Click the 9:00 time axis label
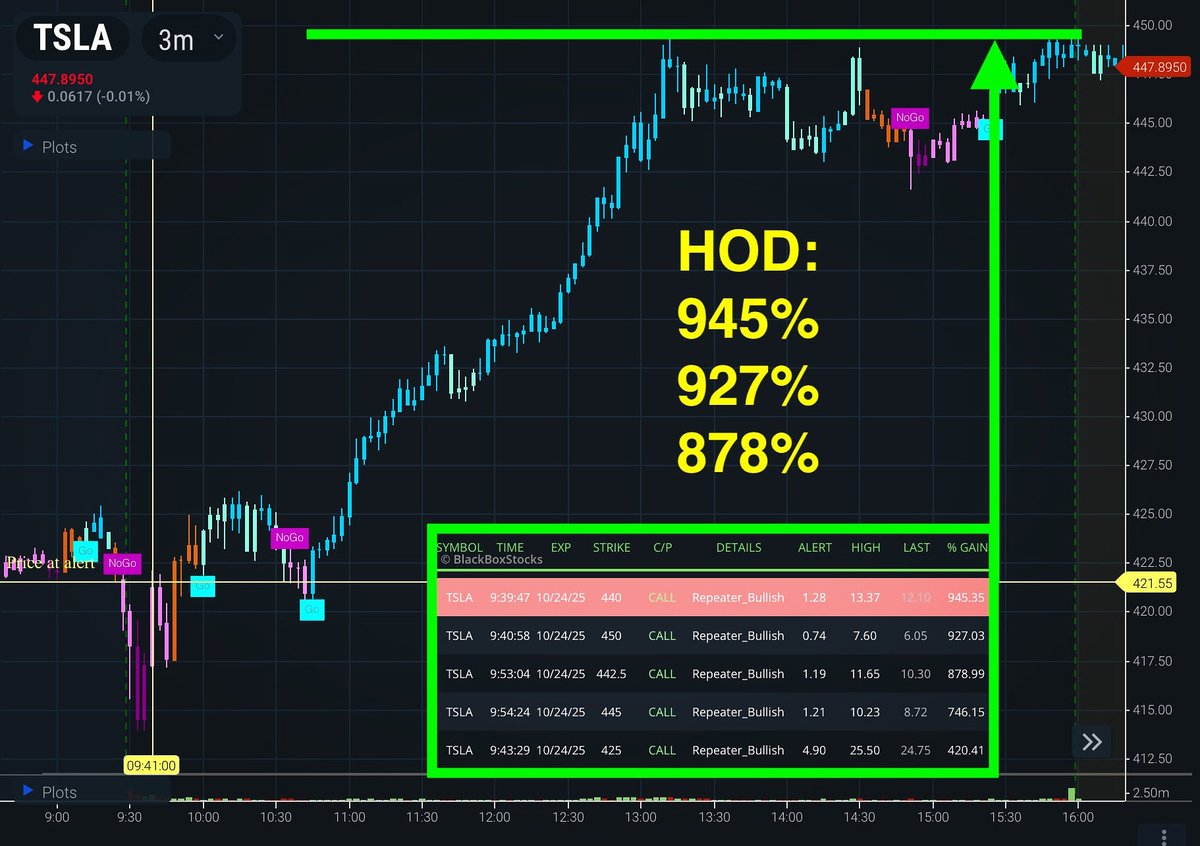 tap(58, 818)
